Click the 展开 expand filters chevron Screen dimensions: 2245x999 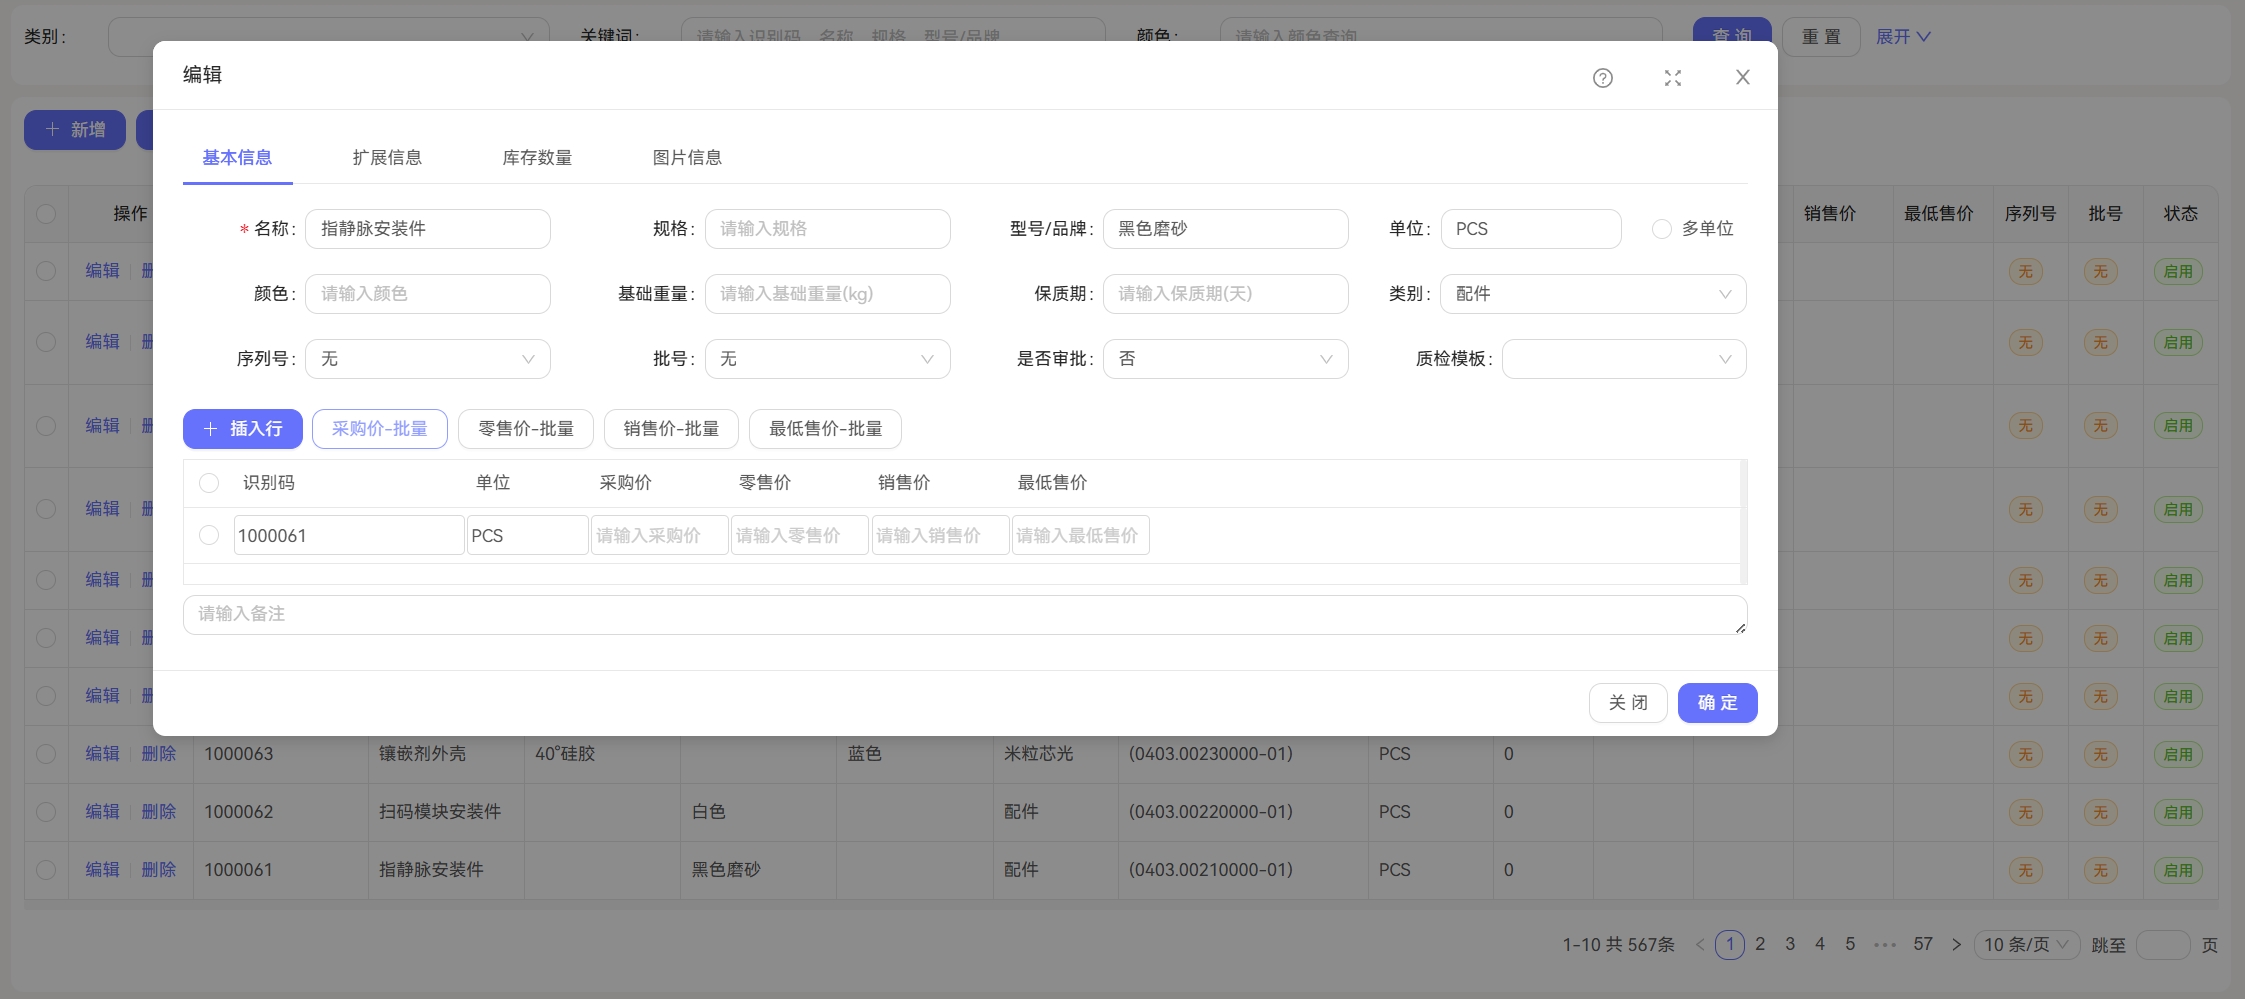pyautogui.click(x=1922, y=37)
